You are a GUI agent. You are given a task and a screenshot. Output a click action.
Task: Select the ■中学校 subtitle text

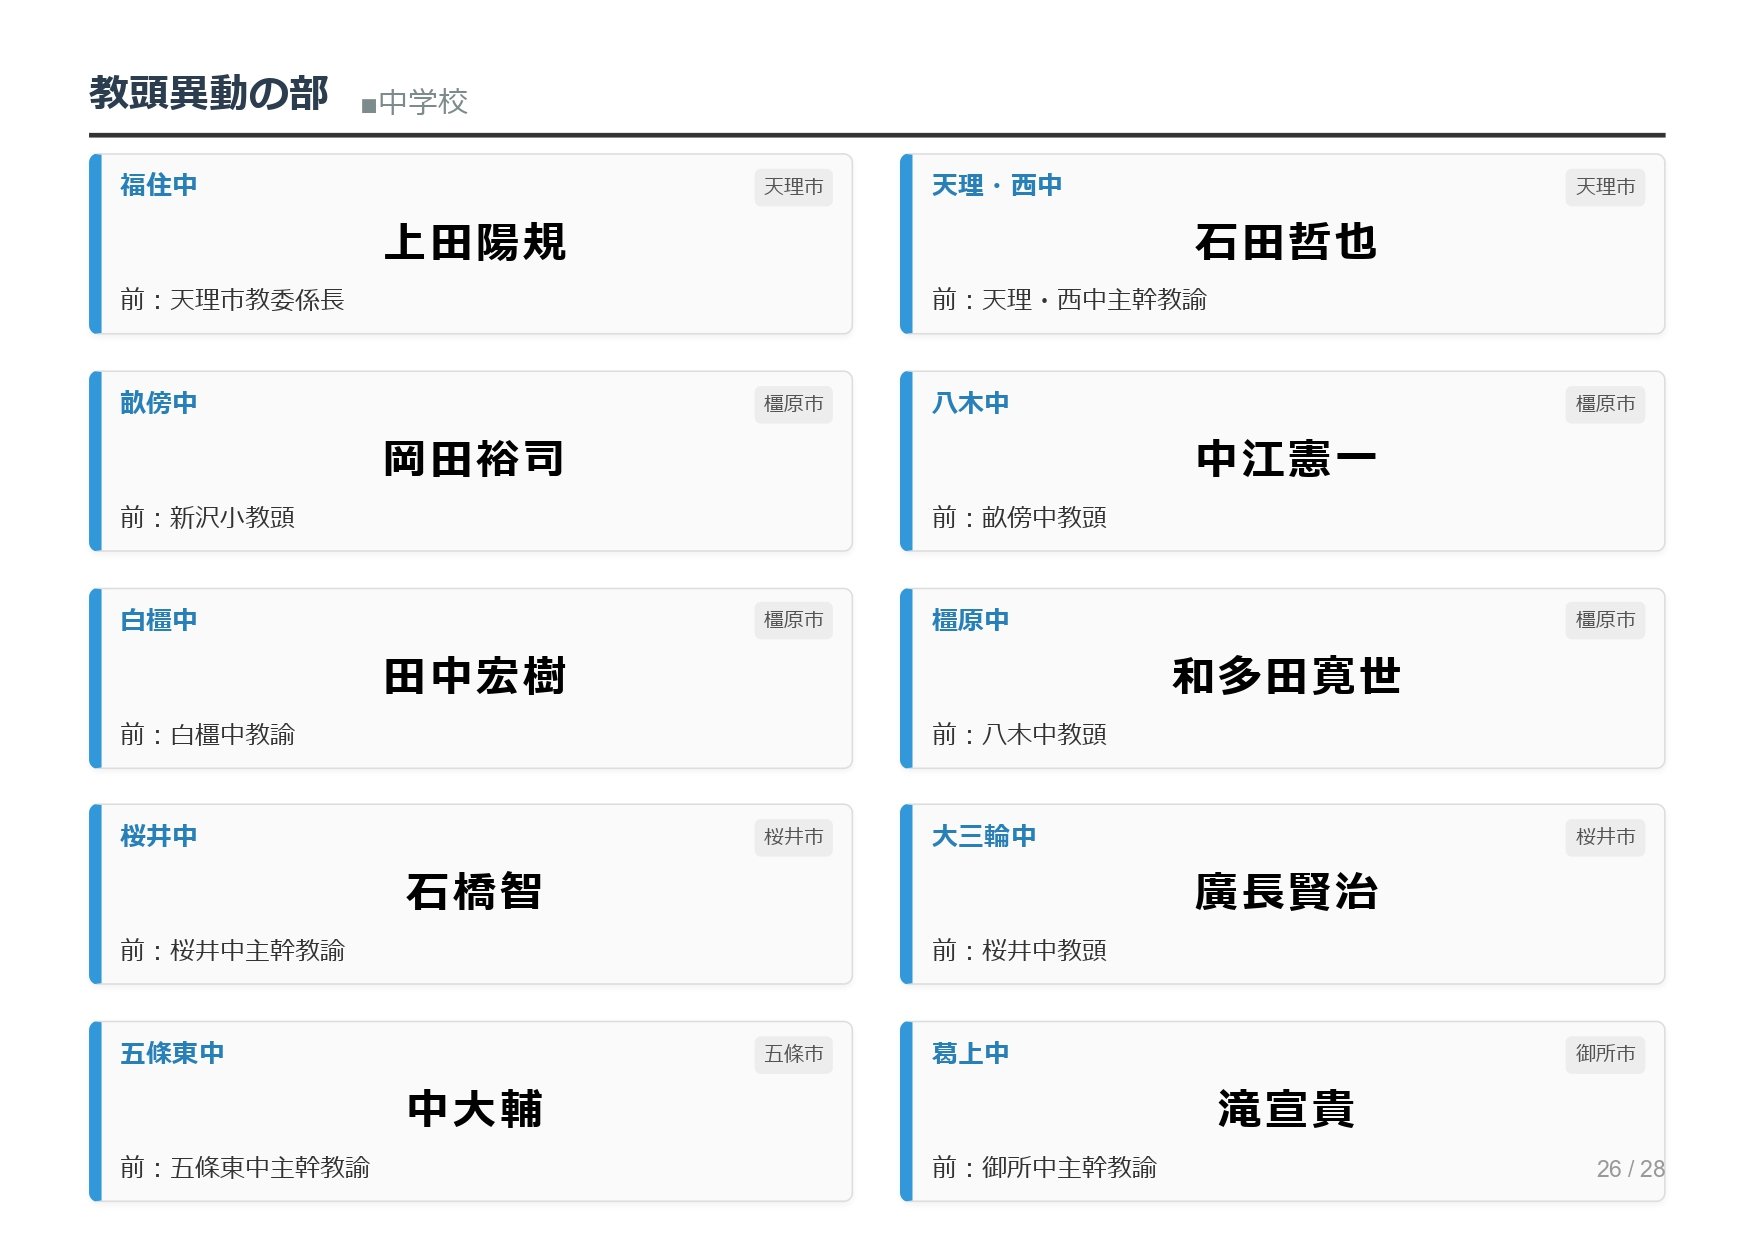(x=414, y=102)
